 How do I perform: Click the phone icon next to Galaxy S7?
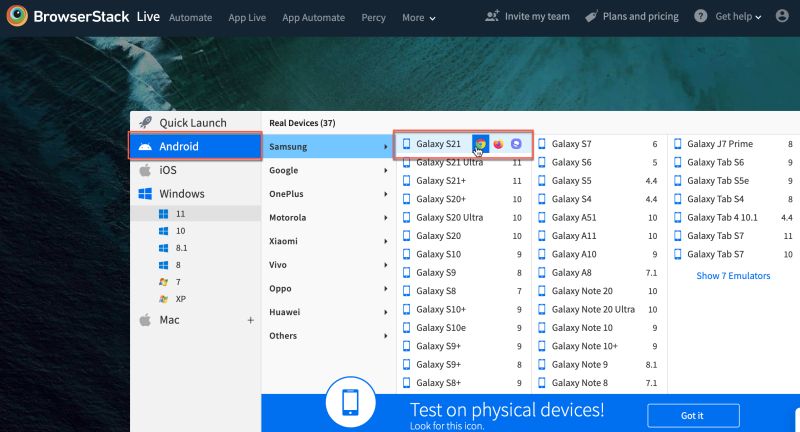pyautogui.click(x=542, y=144)
